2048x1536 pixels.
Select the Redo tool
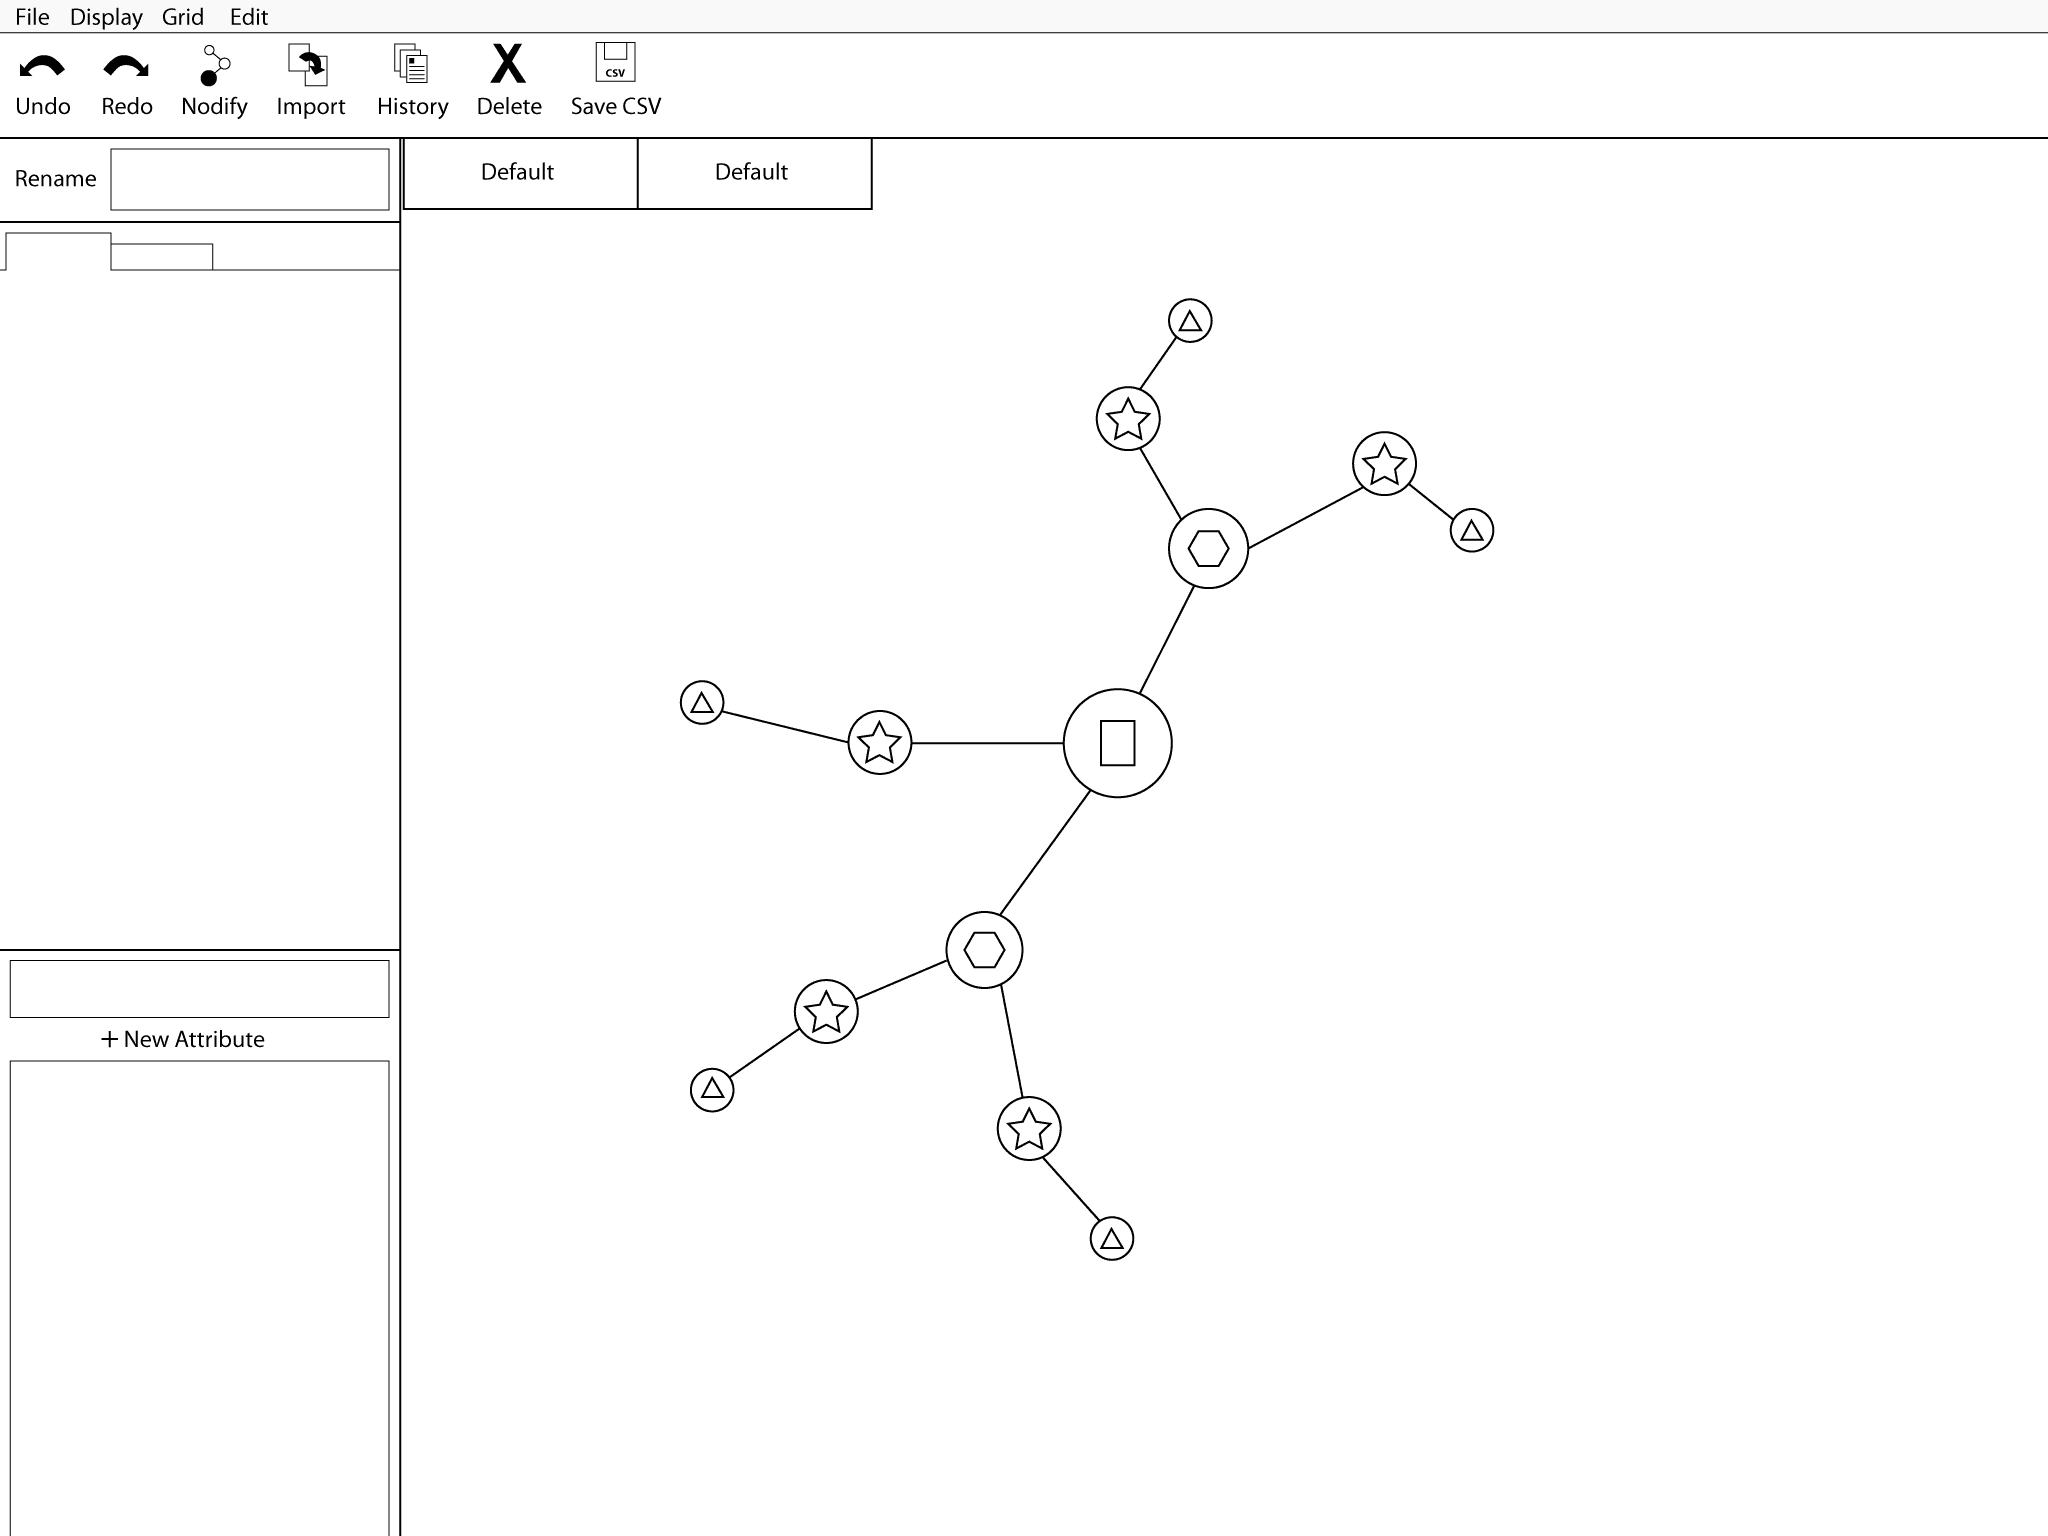pos(126,75)
